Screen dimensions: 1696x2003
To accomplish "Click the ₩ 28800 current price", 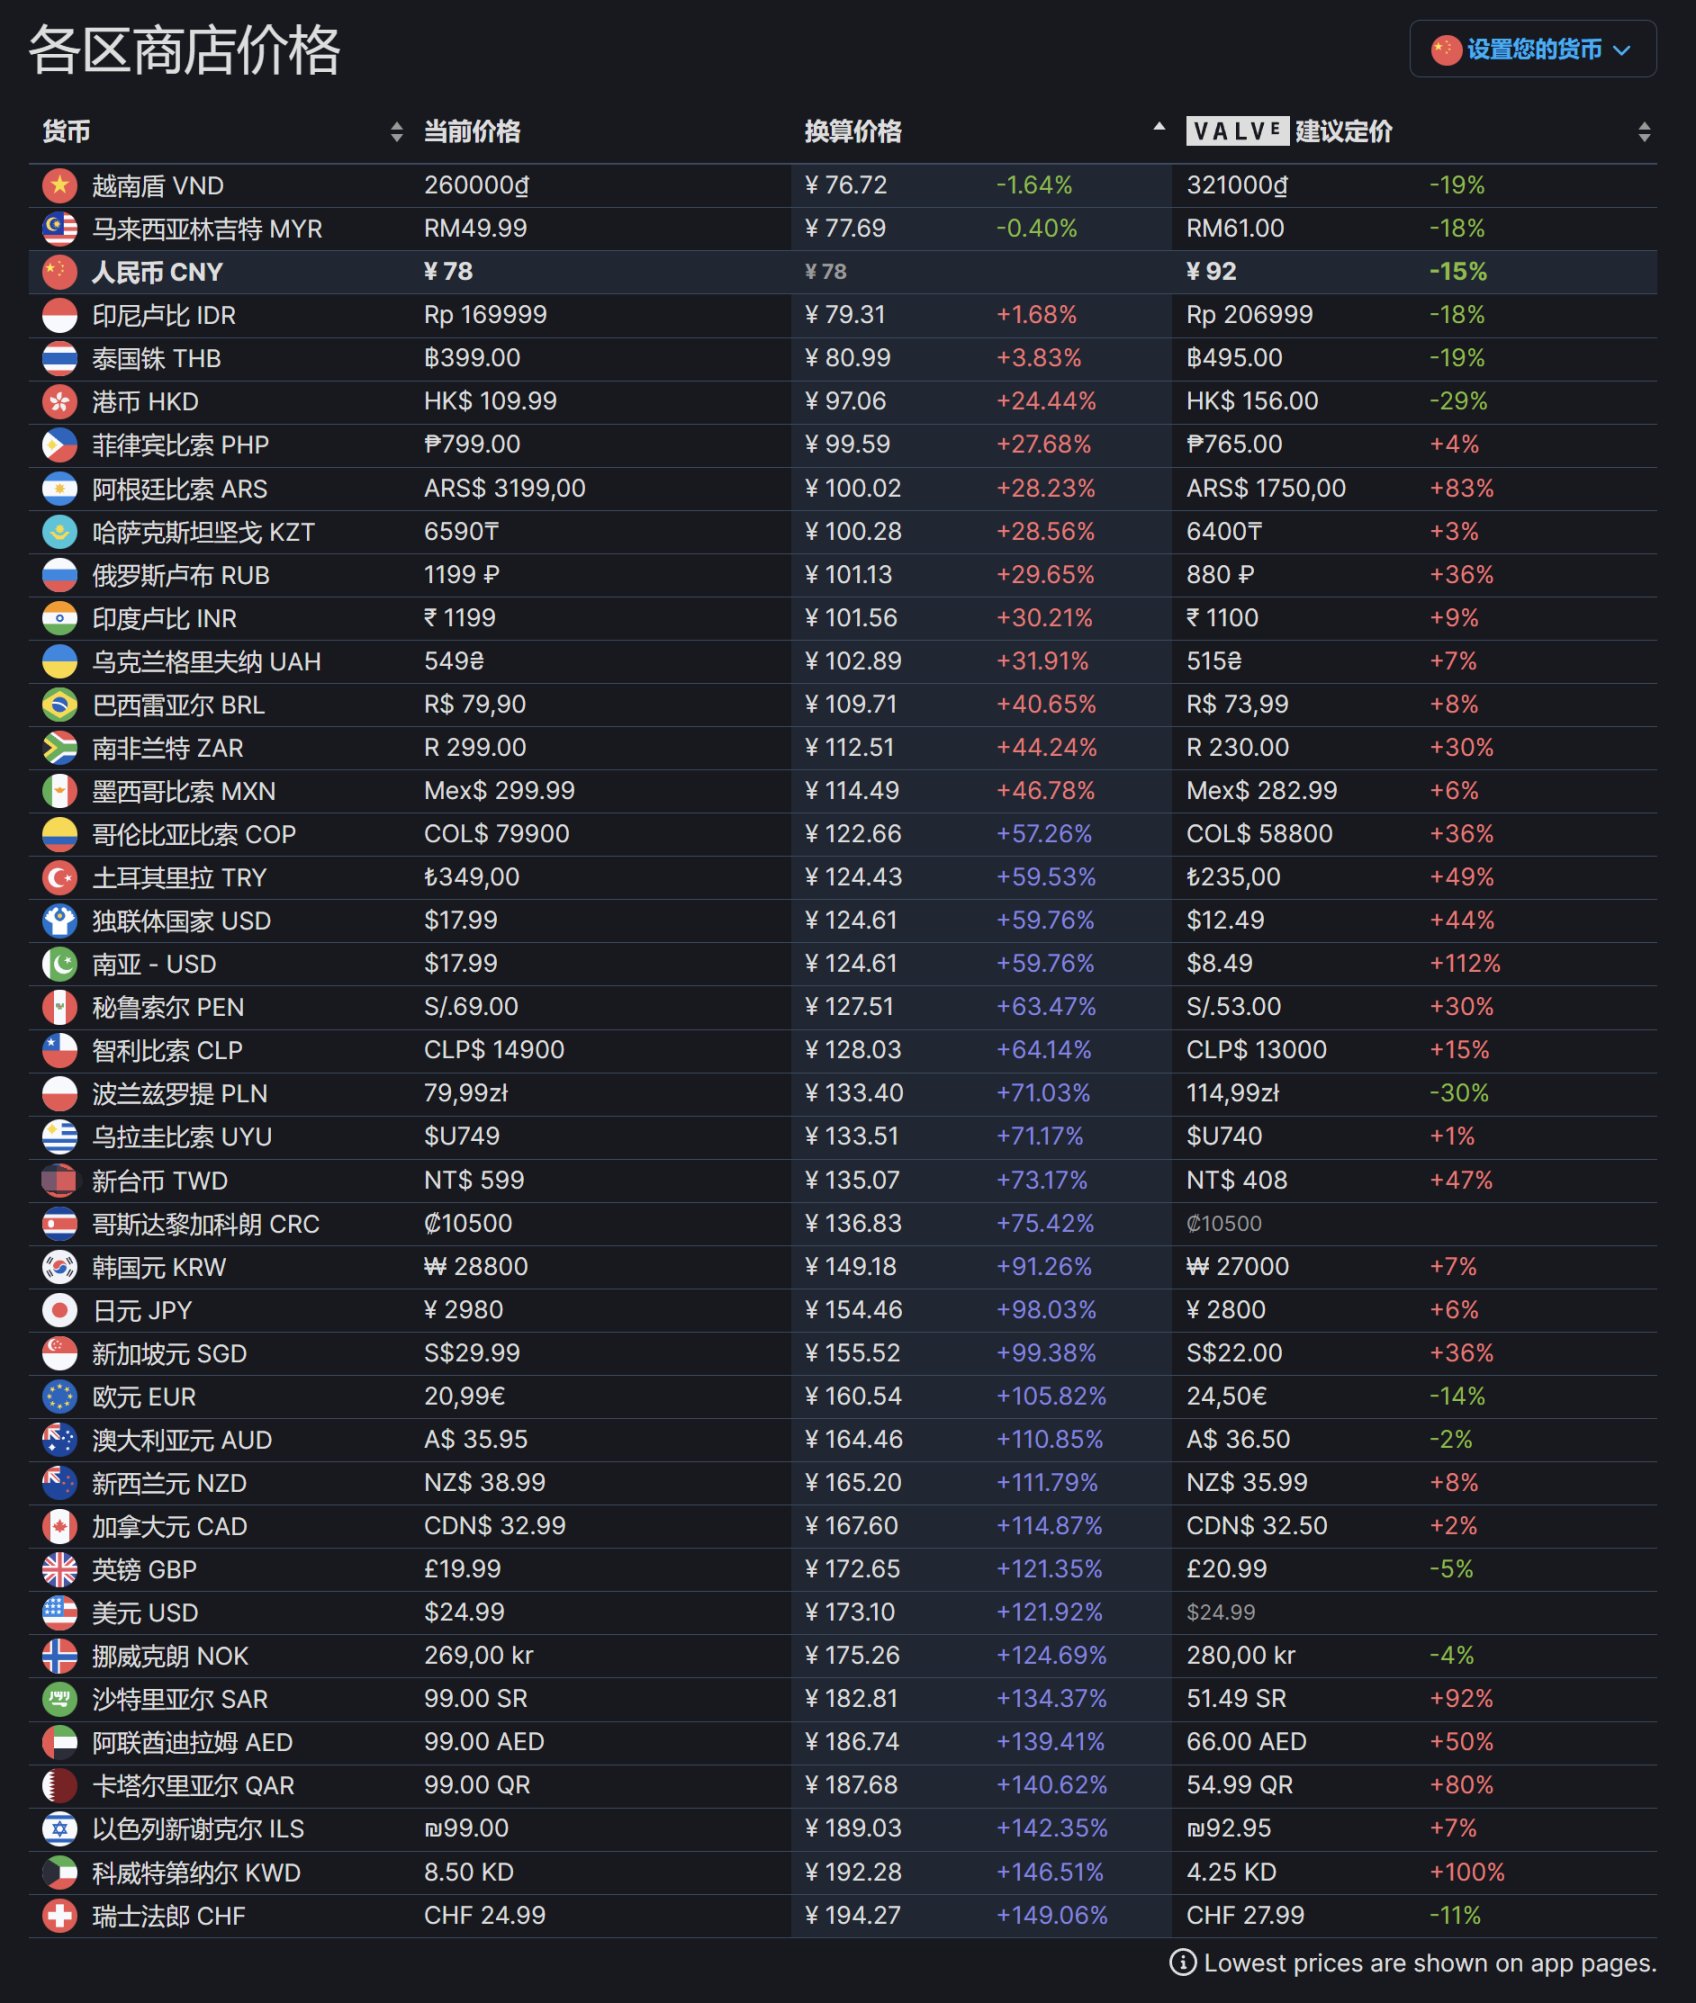I will (x=476, y=1266).
